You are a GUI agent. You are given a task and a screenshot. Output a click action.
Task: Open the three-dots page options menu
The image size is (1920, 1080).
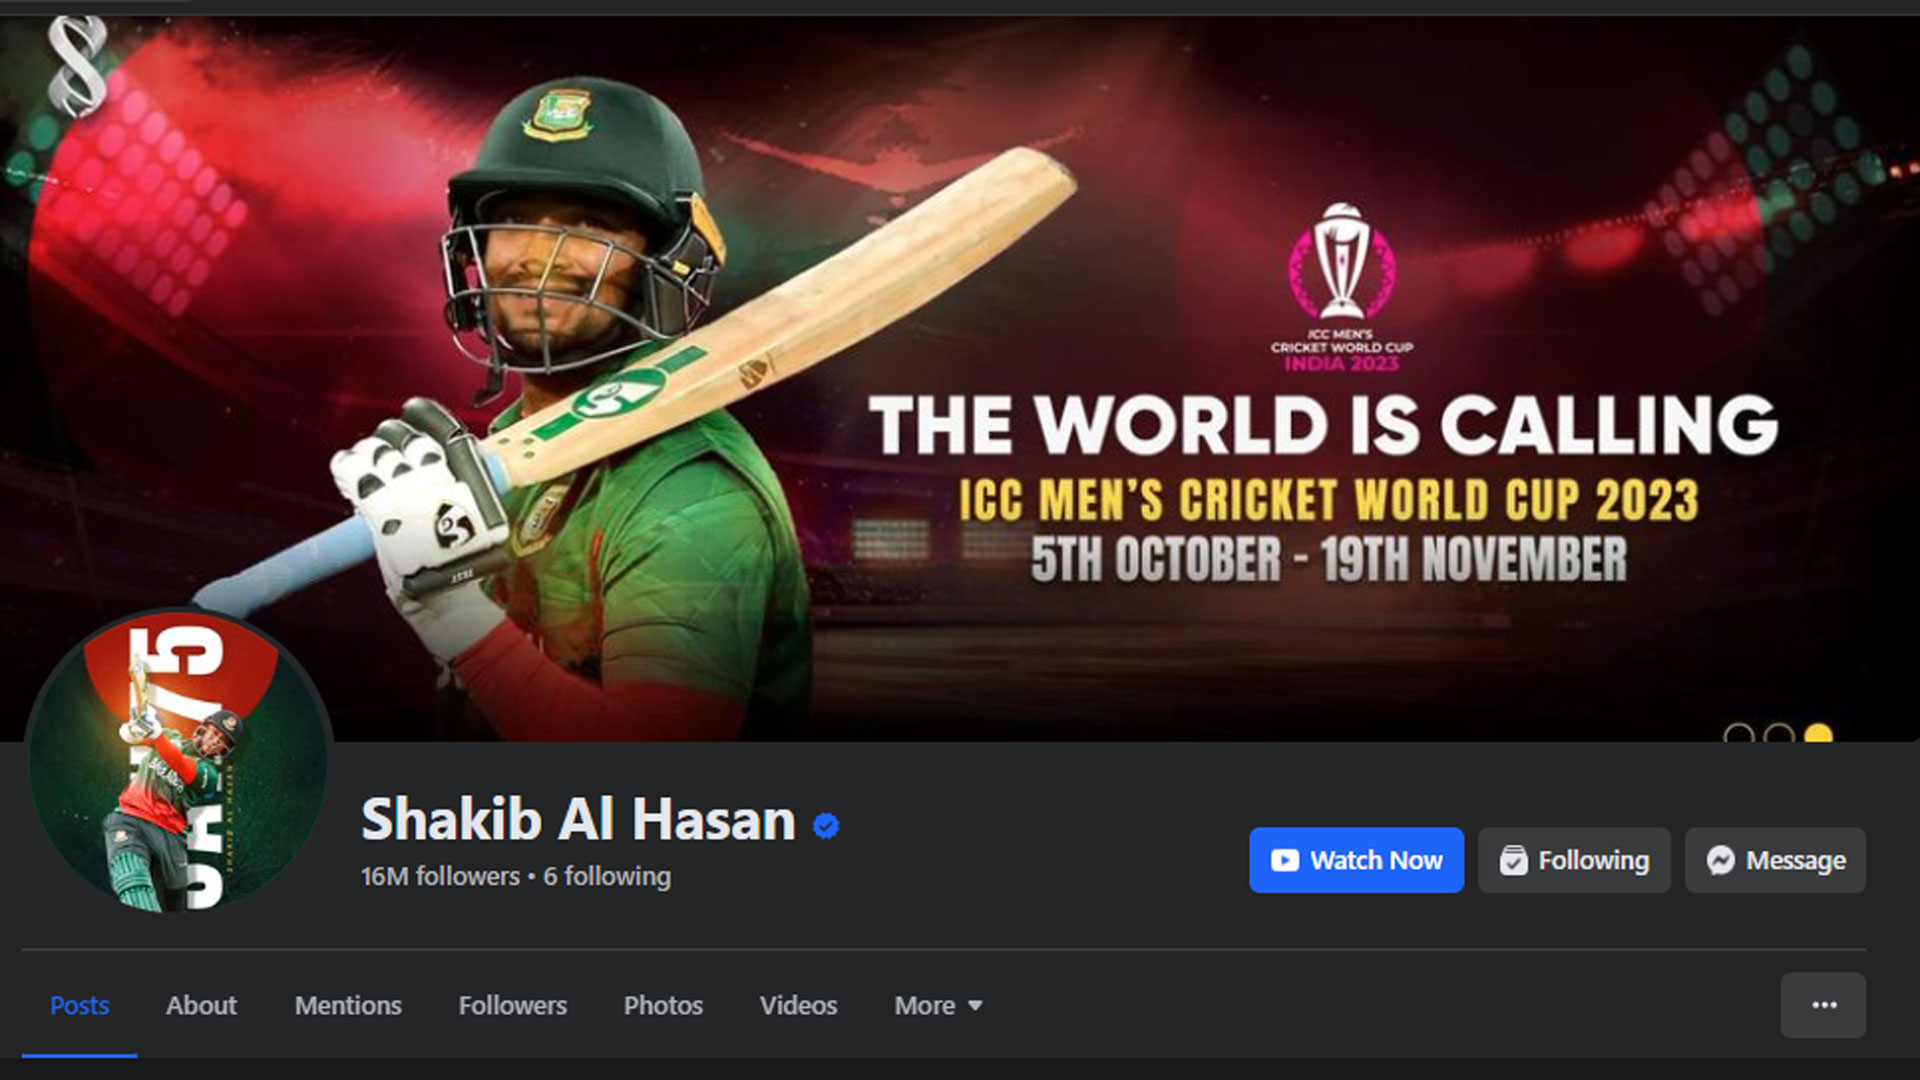(x=1823, y=1005)
